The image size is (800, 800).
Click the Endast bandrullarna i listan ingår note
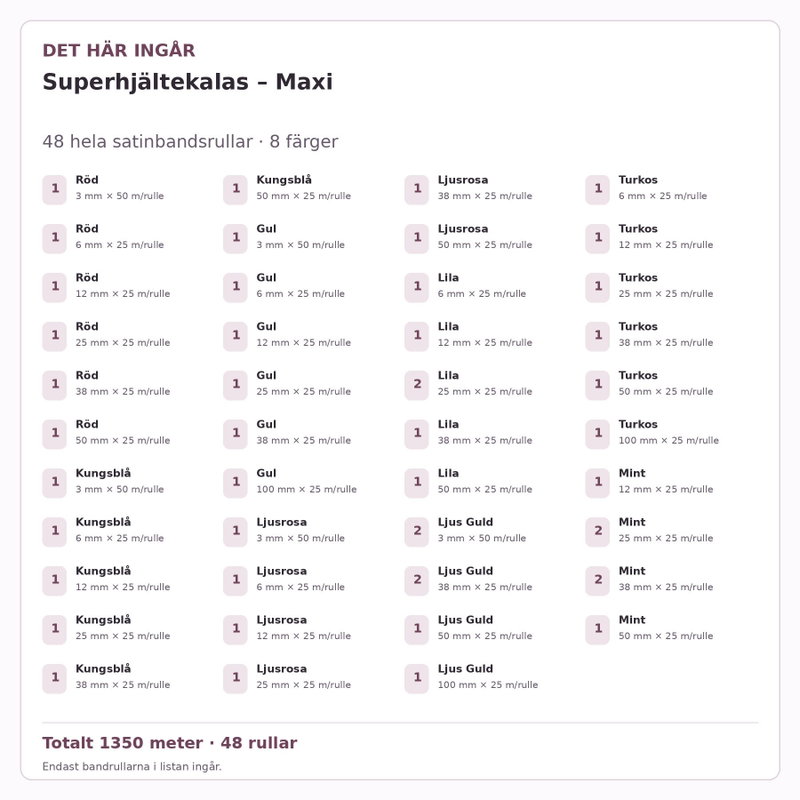(132, 766)
